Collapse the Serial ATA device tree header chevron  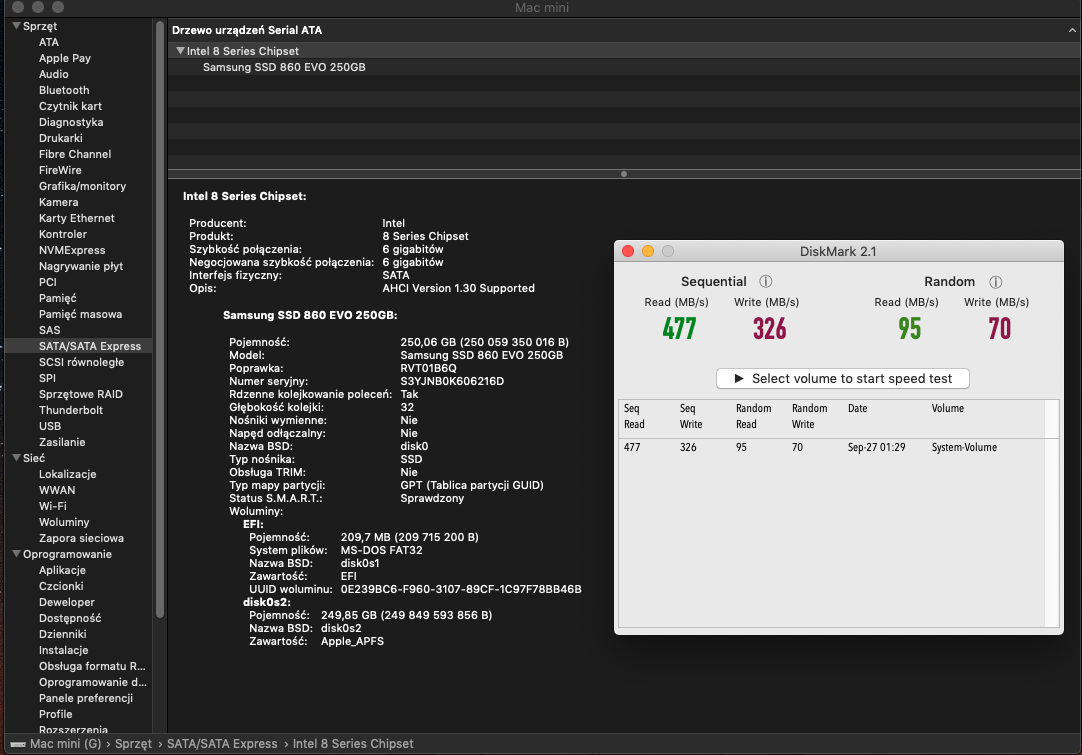tap(1072, 30)
